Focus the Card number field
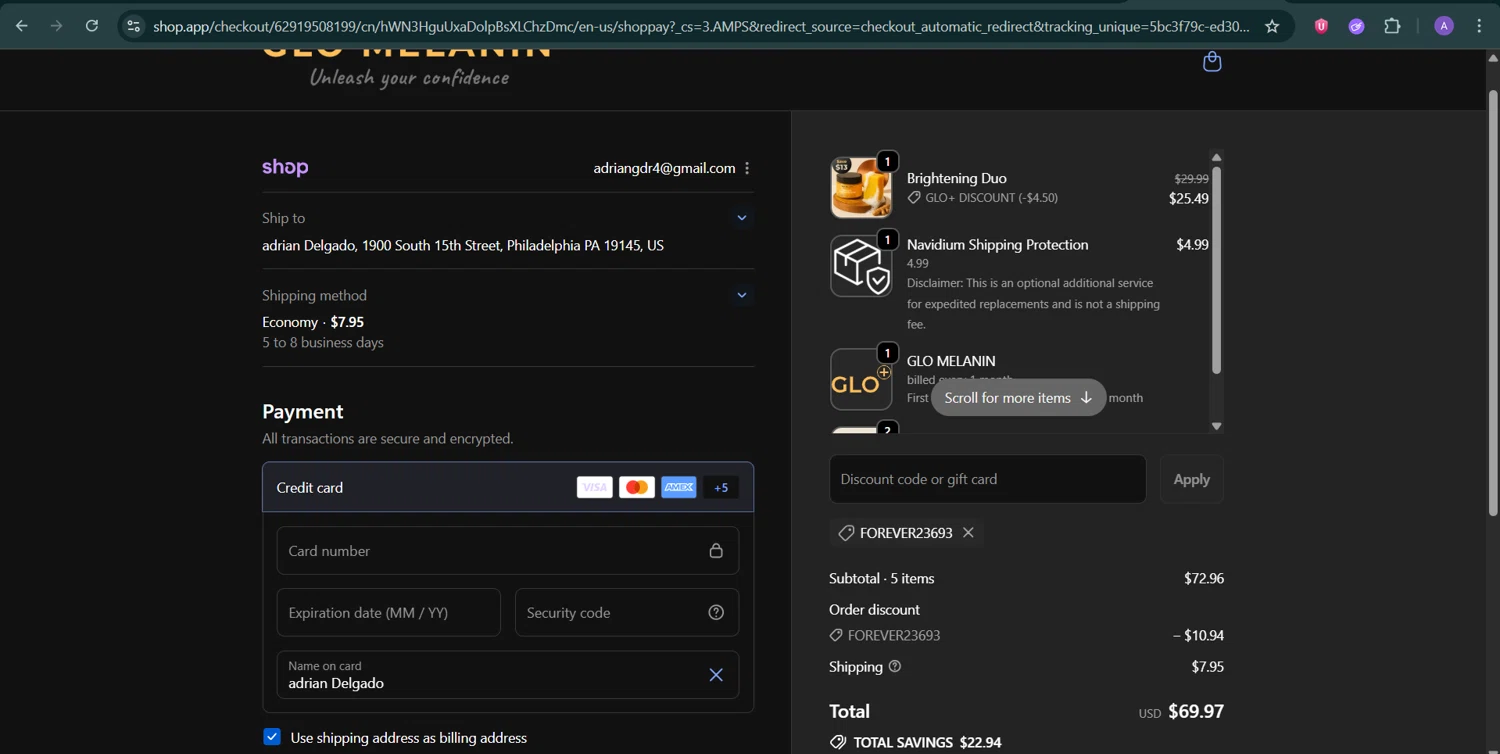 pos(508,551)
